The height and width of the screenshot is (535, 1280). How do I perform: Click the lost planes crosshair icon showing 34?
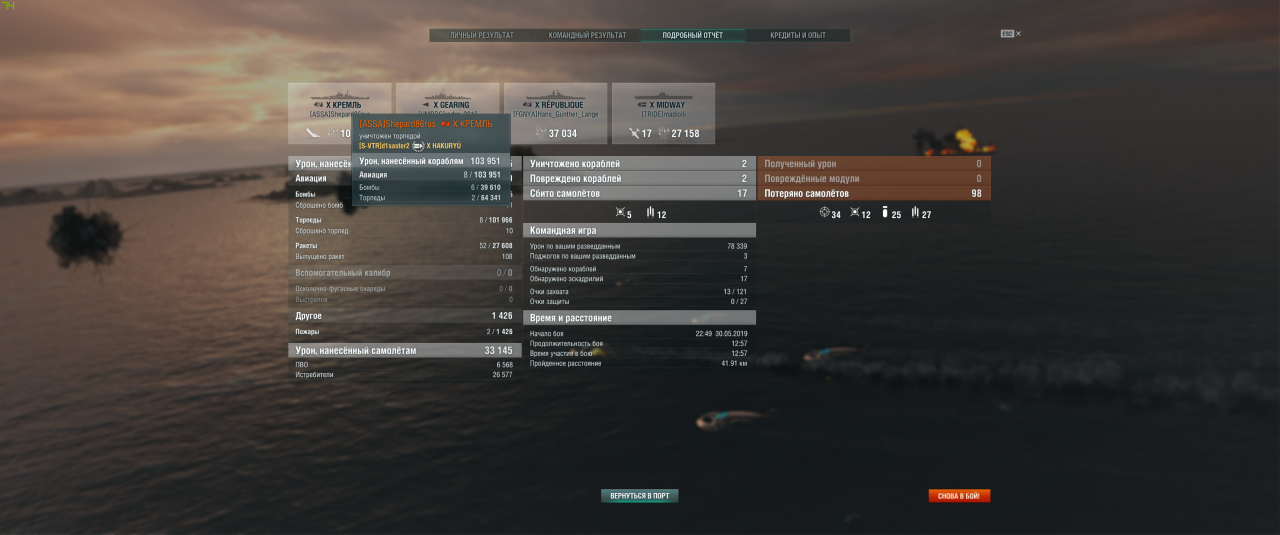pyautogui.click(x=824, y=214)
